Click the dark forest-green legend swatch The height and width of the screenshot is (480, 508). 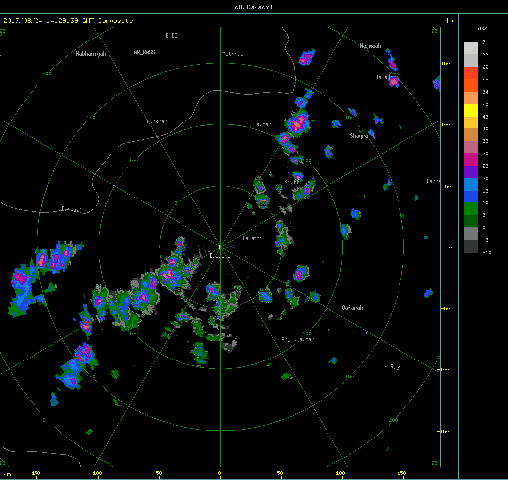pos(471,221)
